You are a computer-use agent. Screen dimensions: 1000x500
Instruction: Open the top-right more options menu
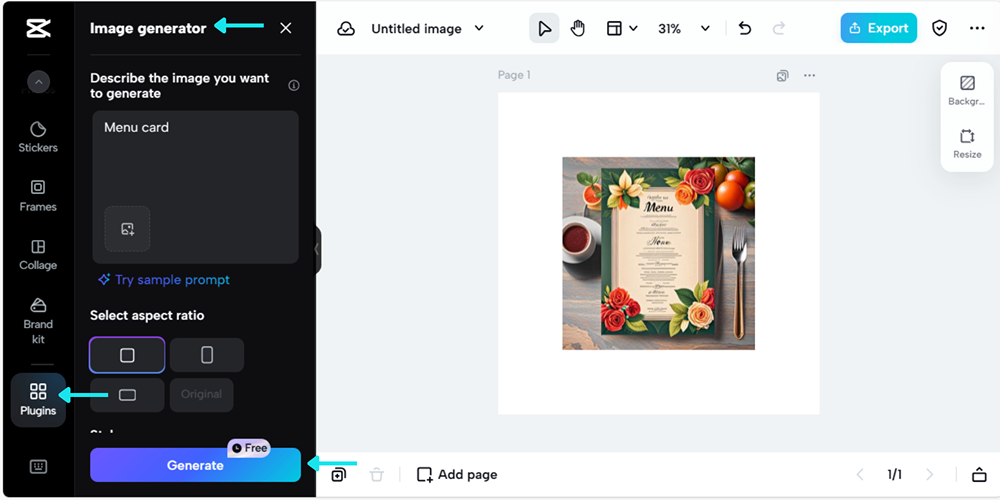[x=977, y=28]
